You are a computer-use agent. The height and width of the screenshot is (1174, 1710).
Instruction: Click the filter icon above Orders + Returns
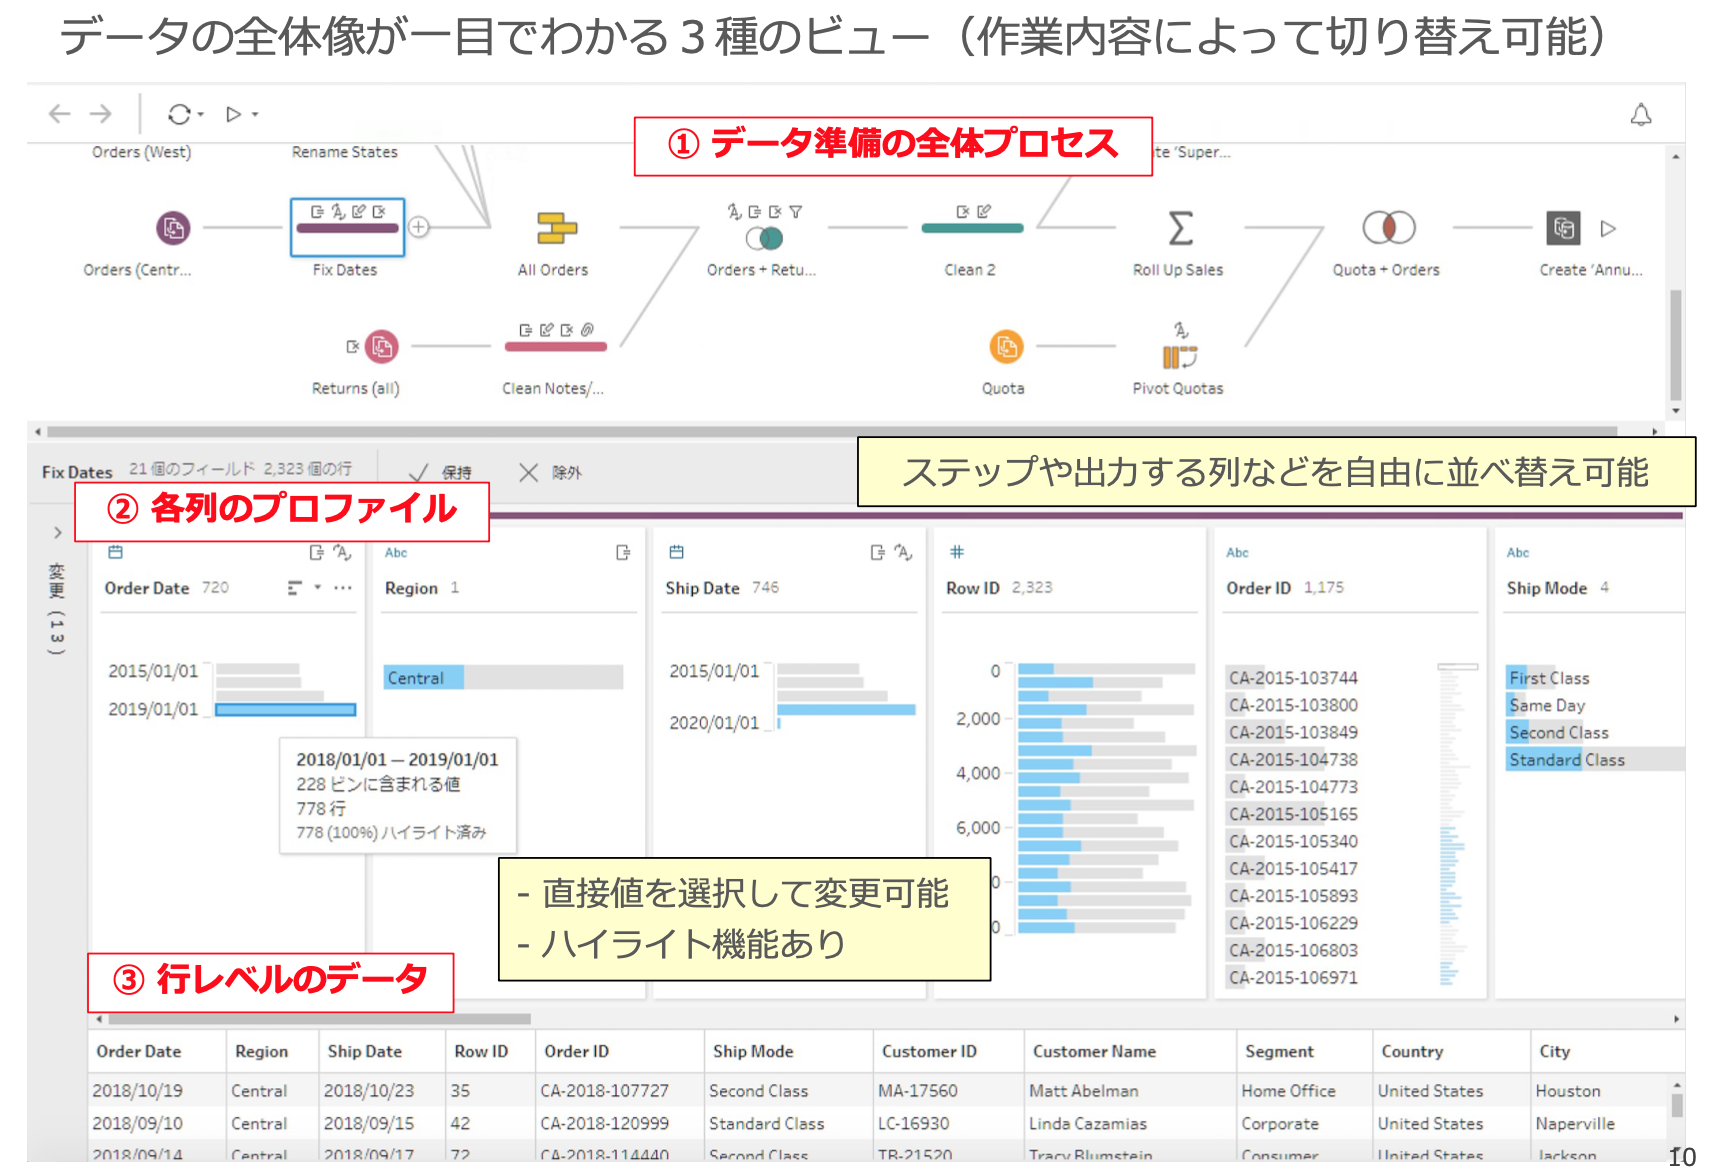pos(796,212)
